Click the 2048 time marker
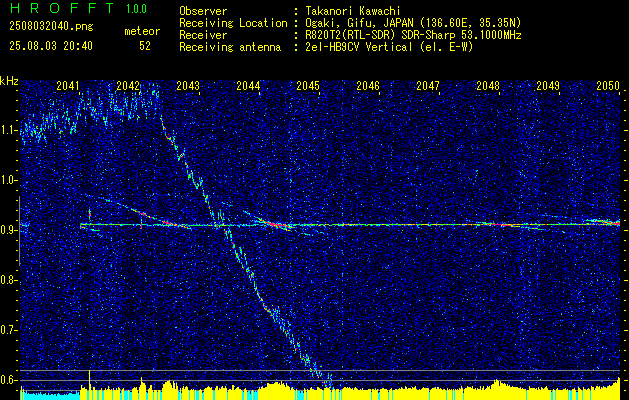Screen dimensions: 629x400 (488, 85)
